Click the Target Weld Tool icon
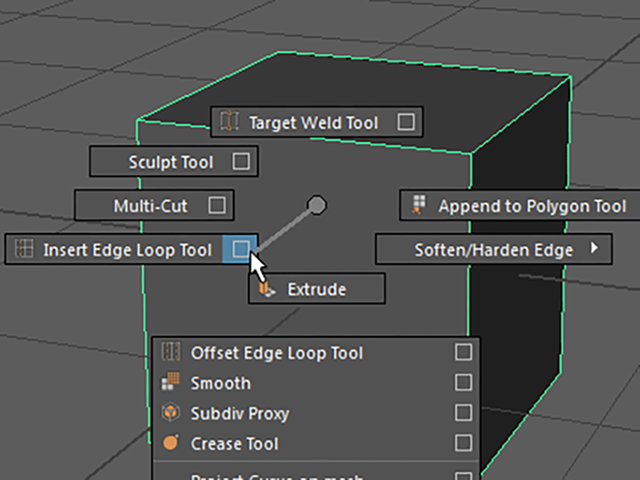 [x=229, y=121]
